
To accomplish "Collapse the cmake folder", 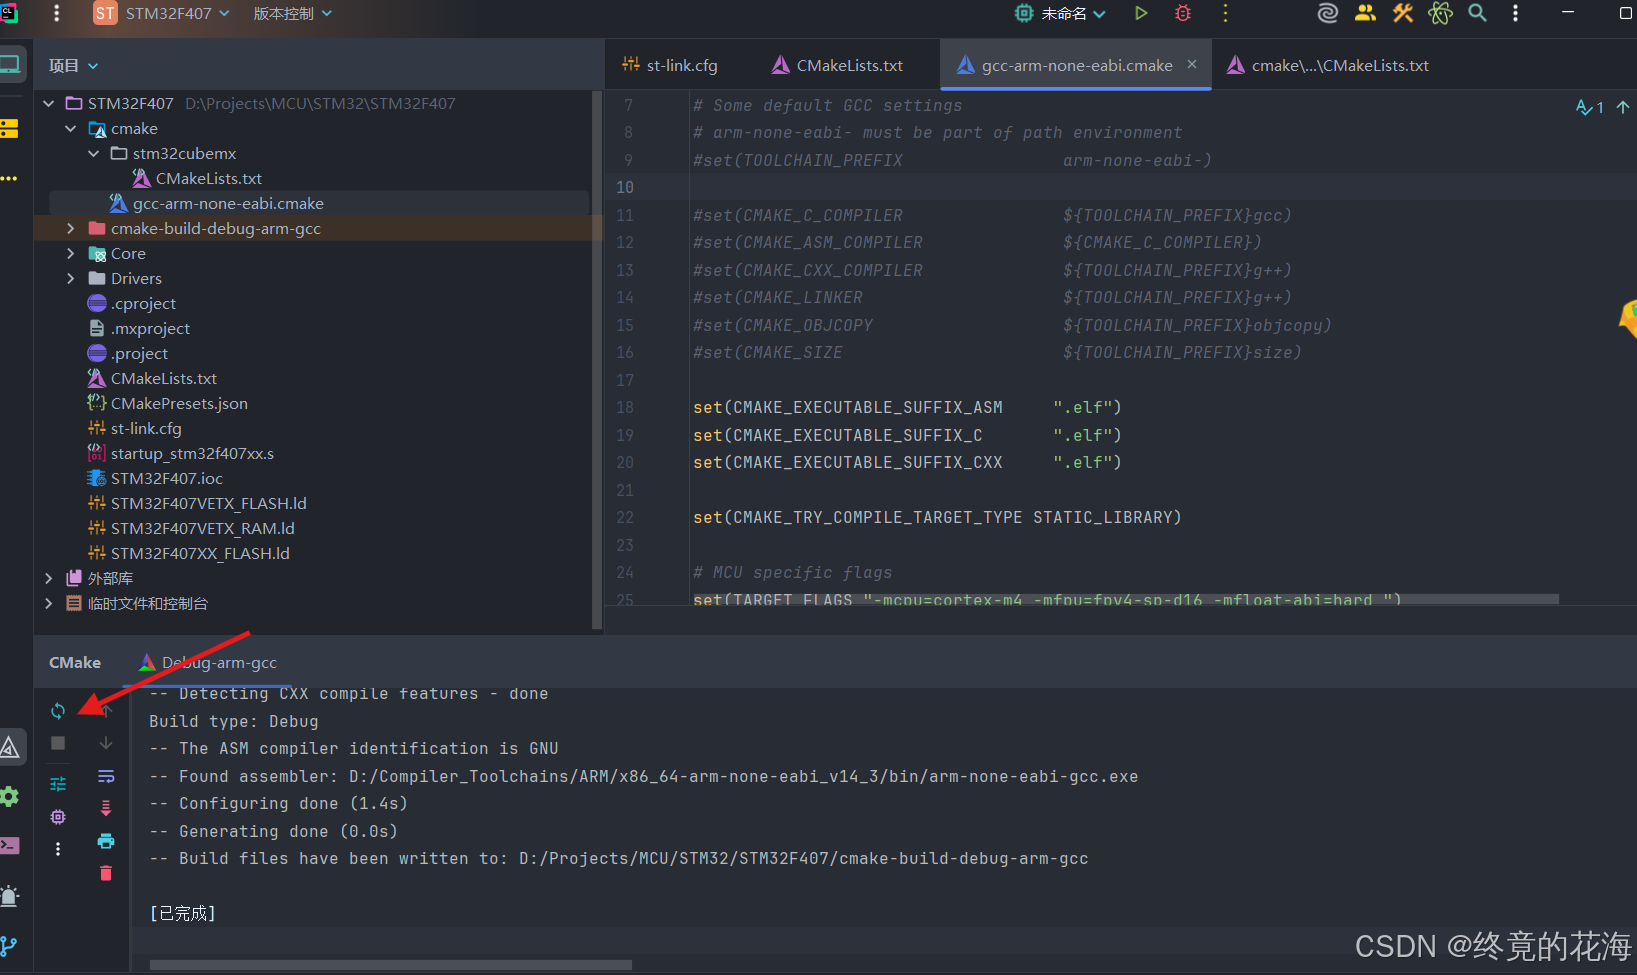I will 70,128.
